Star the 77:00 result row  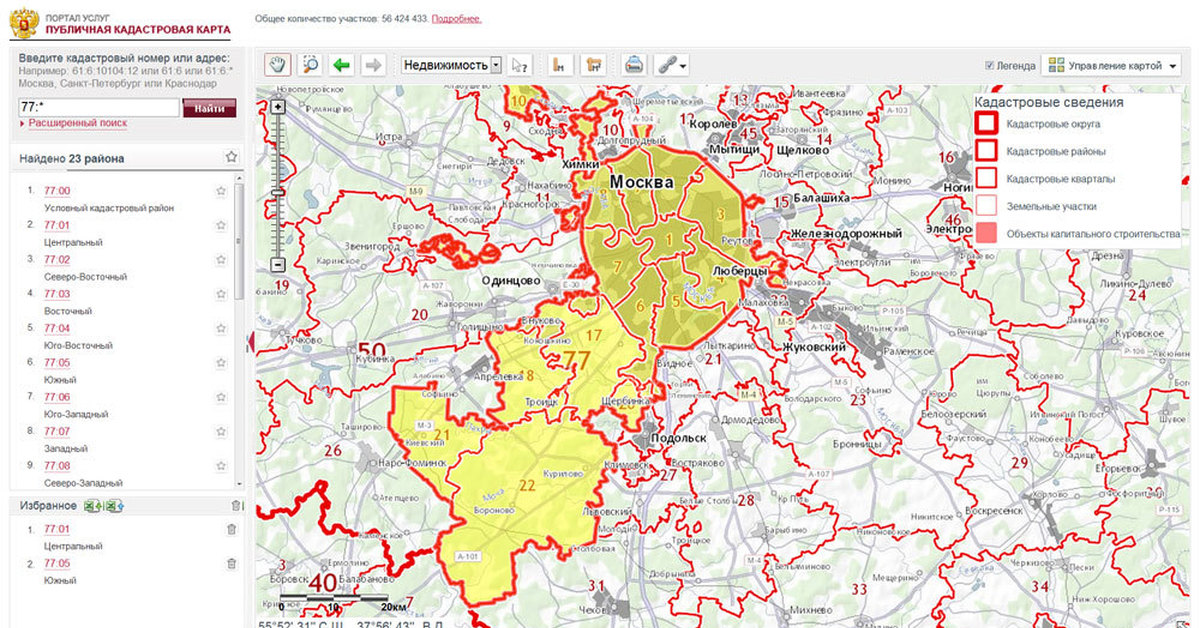tap(221, 191)
